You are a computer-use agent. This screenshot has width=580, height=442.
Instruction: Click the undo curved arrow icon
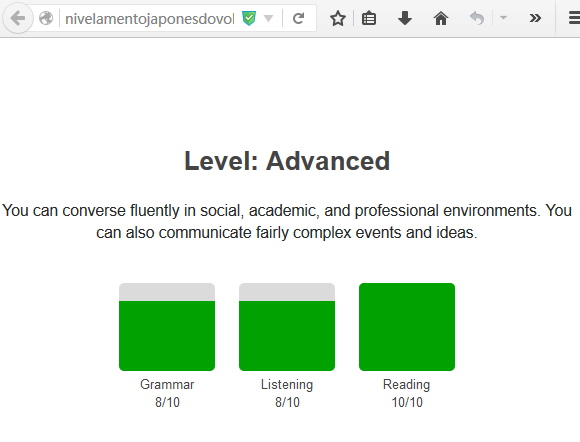click(477, 18)
